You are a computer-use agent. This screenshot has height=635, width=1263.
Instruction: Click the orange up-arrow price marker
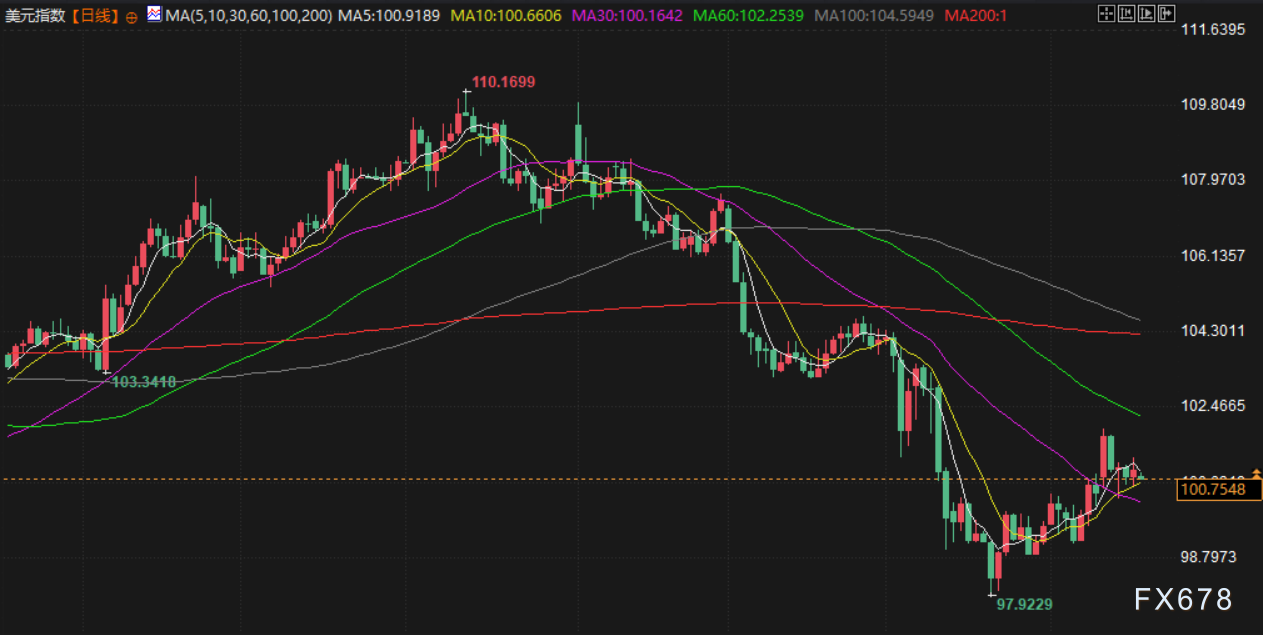coord(1256,472)
